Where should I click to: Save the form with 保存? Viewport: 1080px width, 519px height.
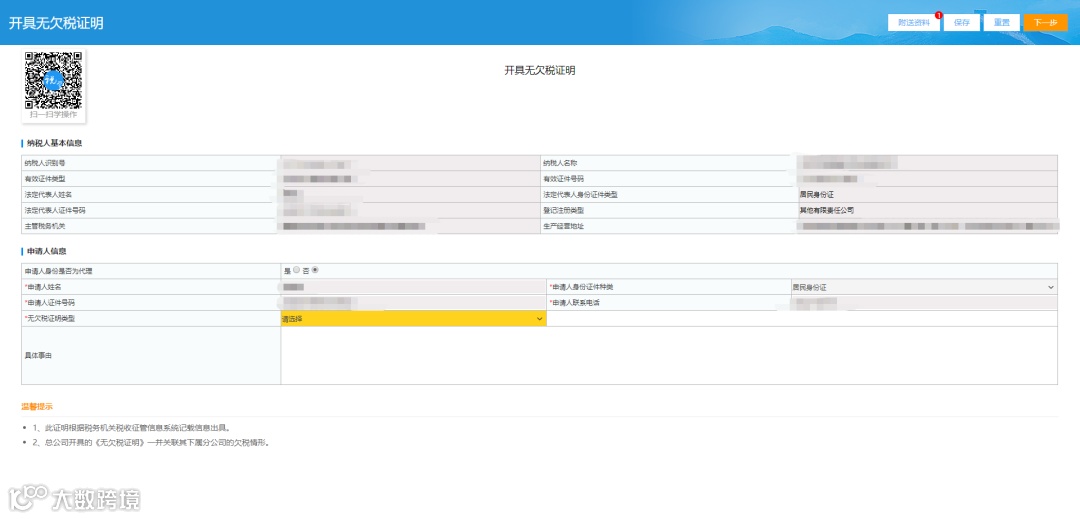(x=962, y=23)
